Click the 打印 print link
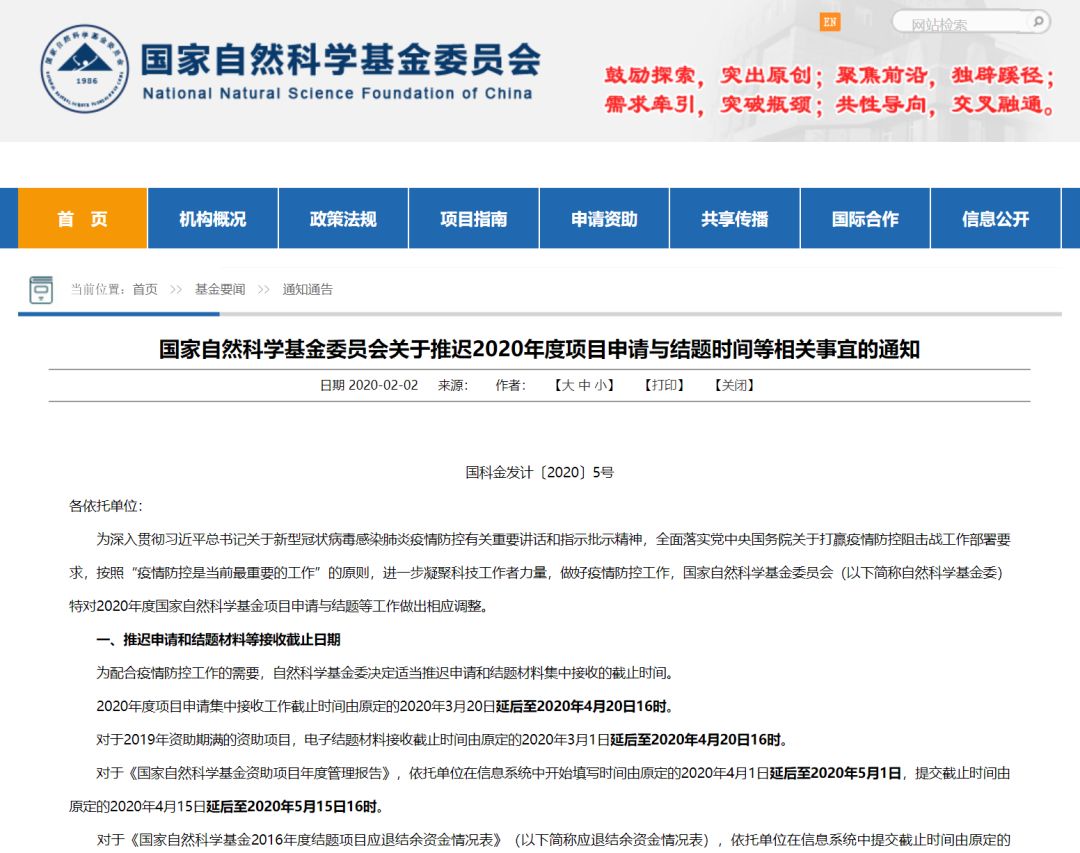This screenshot has height=853, width=1080. pos(664,385)
